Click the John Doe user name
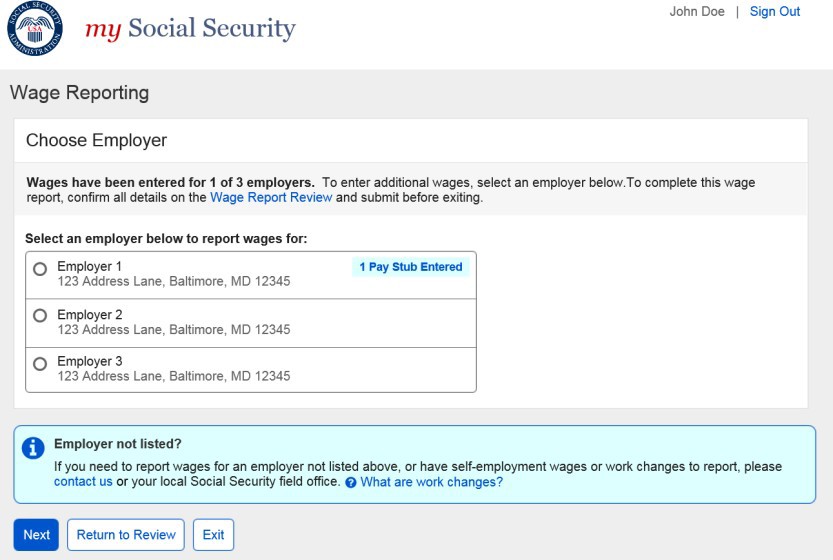 click(697, 12)
